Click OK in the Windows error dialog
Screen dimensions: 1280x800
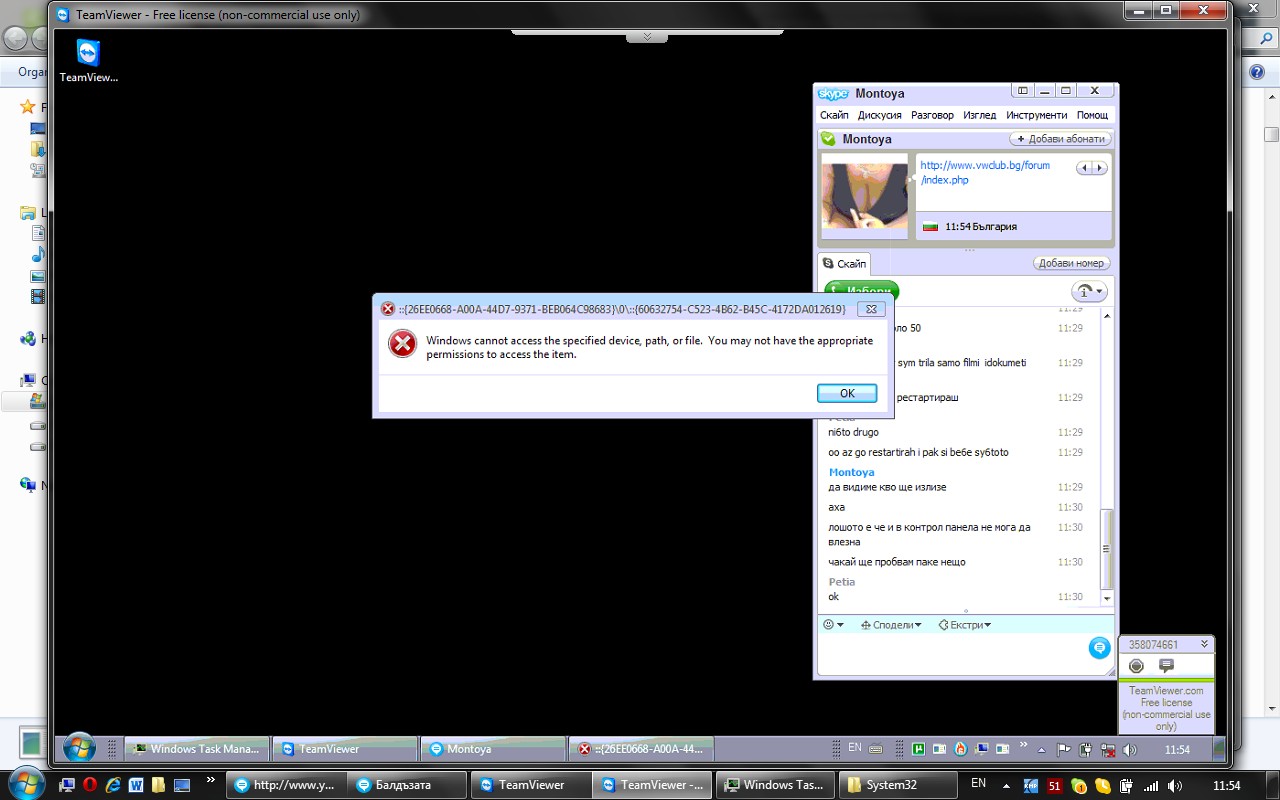[x=846, y=393]
